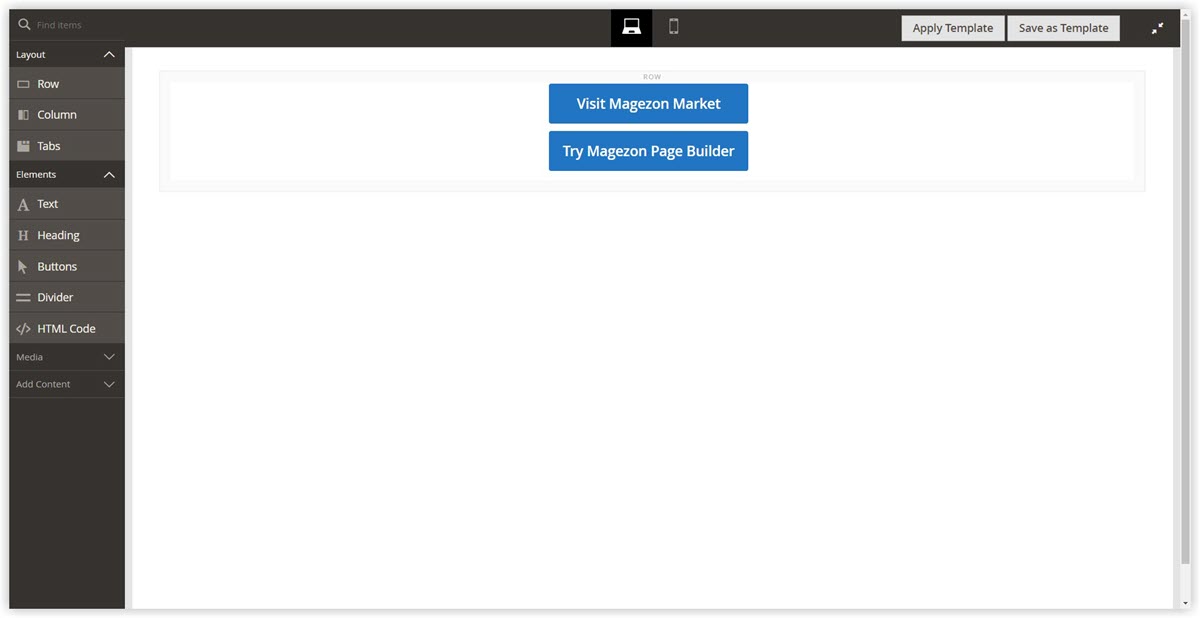Viewport: 1200px width, 618px height.
Task: Click the Save as Template button
Action: pos(1063,27)
